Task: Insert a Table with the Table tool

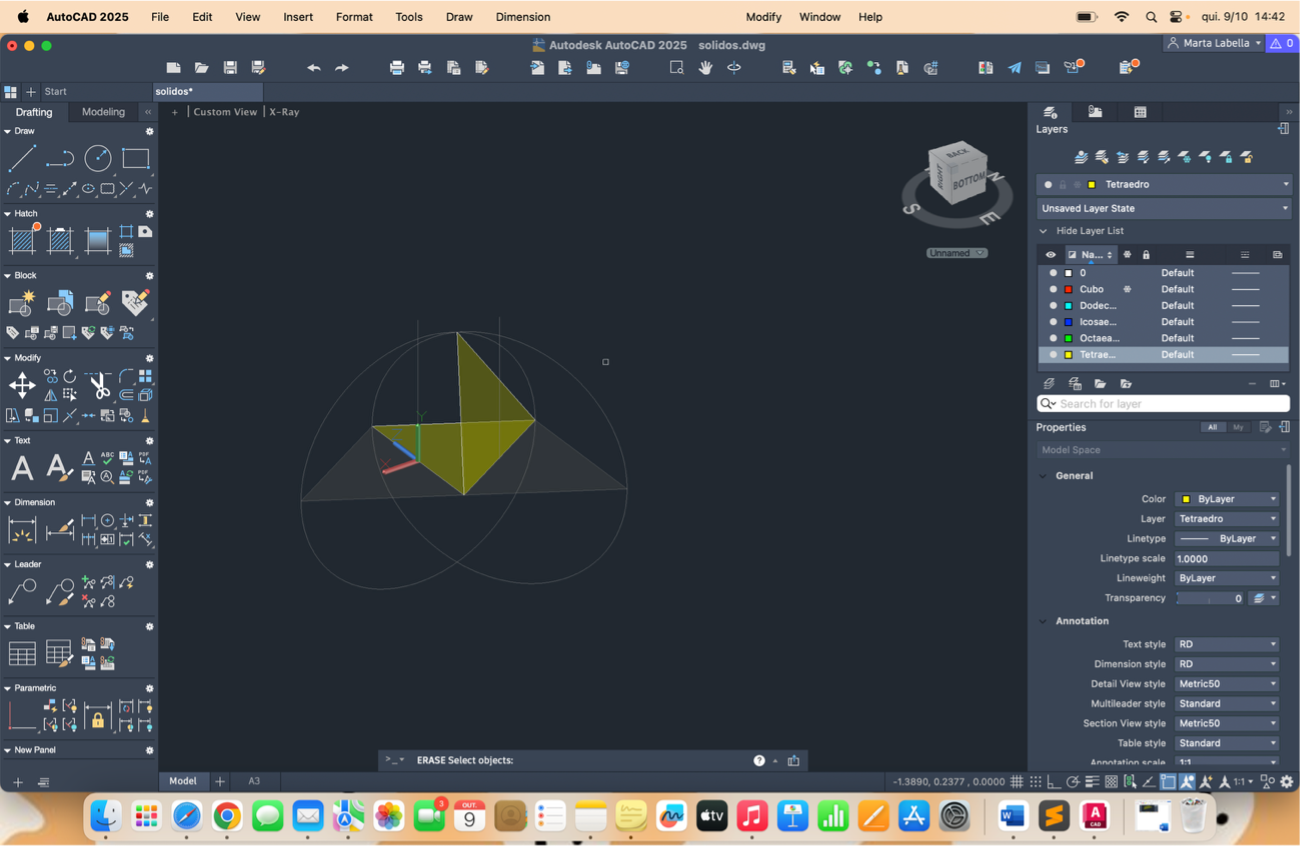Action: point(22,653)
